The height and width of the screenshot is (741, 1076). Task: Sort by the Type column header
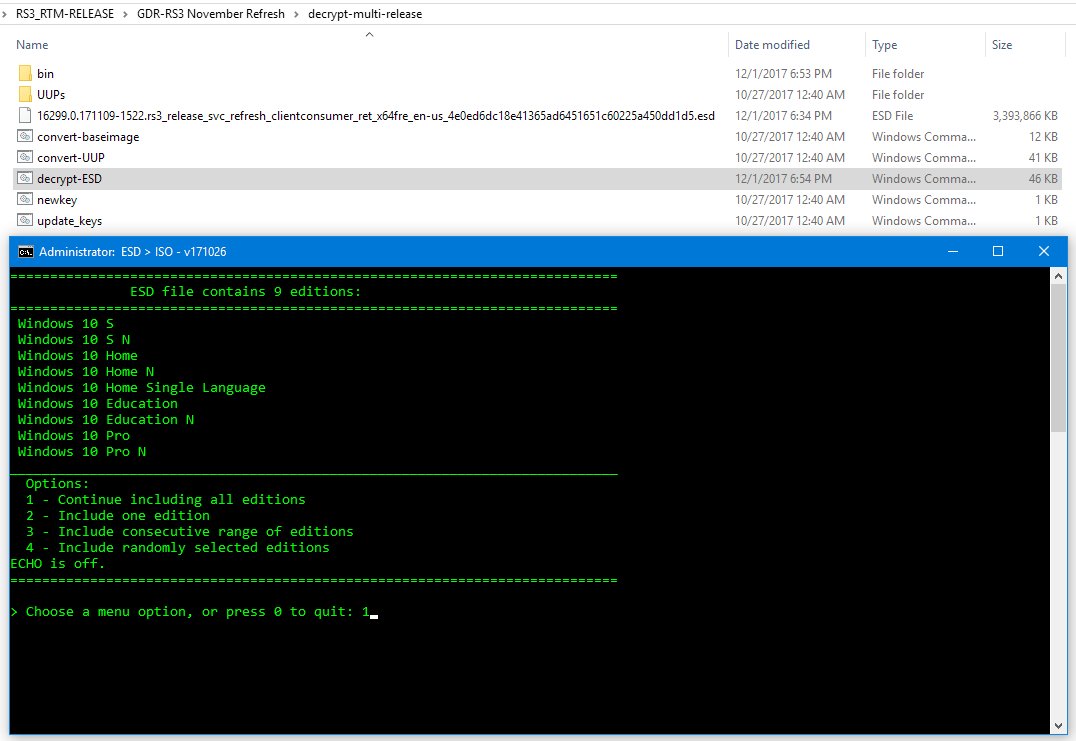(885, 45)
